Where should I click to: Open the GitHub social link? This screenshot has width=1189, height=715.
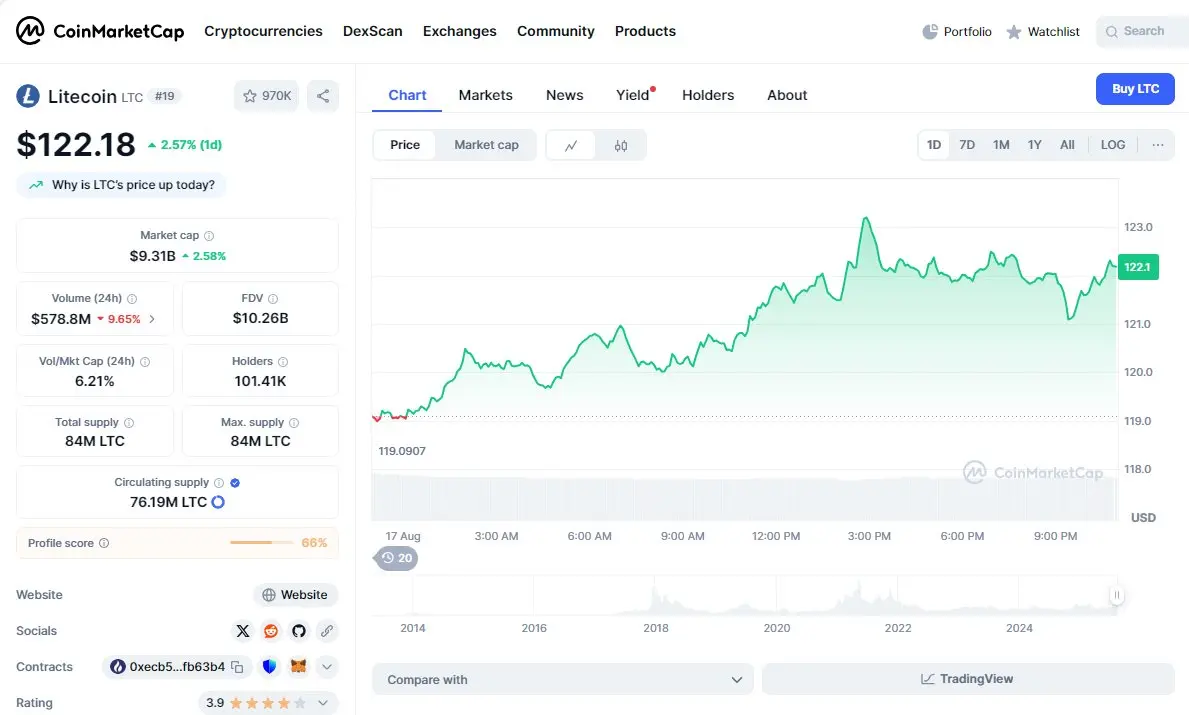coord(299,631)
